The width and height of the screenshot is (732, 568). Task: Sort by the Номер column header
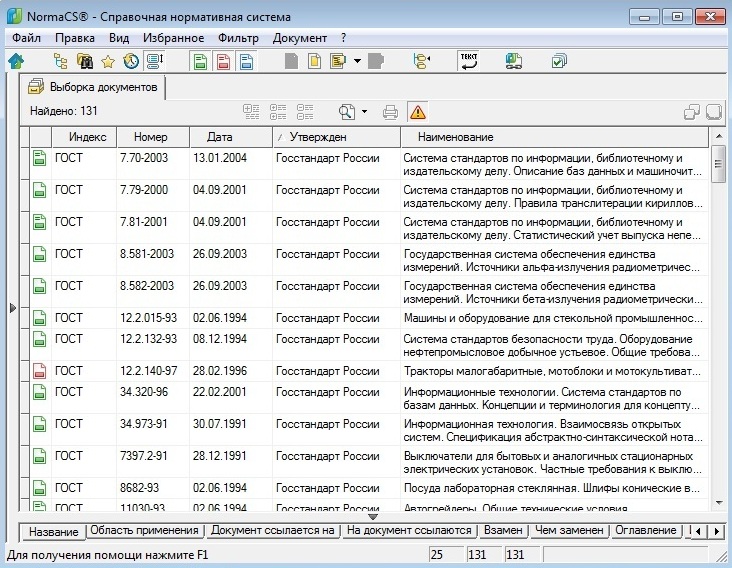tap(153, 137)
